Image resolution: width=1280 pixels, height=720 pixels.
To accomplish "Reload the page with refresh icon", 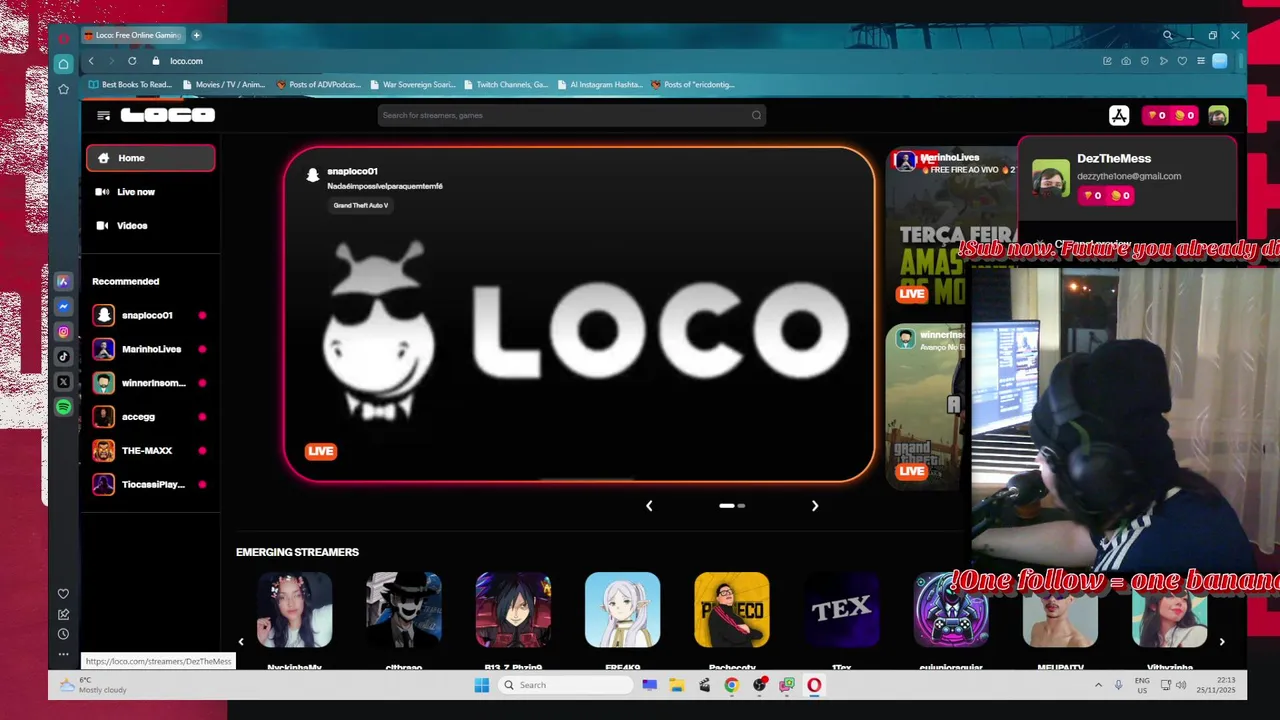I will [132, 61].
